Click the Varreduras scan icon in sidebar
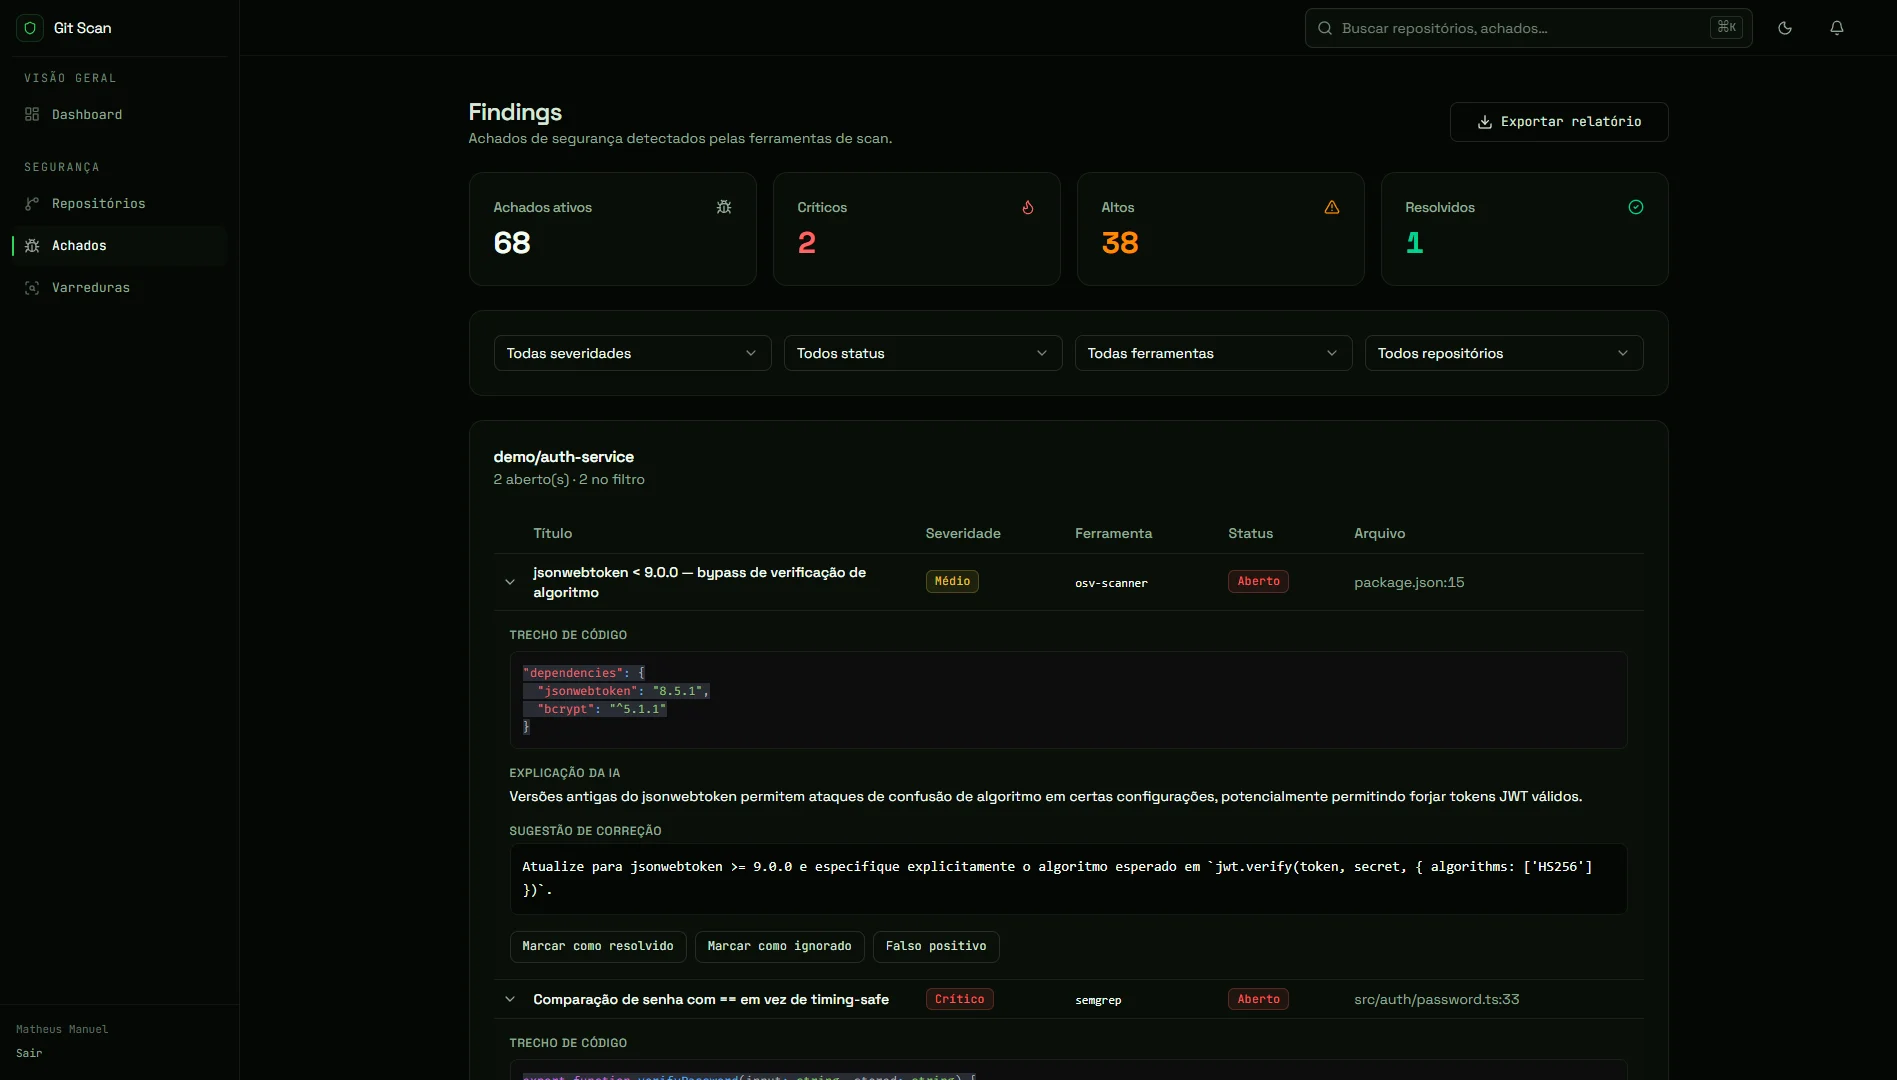This screenshot has width=1897, height=1080. [32, 288]
